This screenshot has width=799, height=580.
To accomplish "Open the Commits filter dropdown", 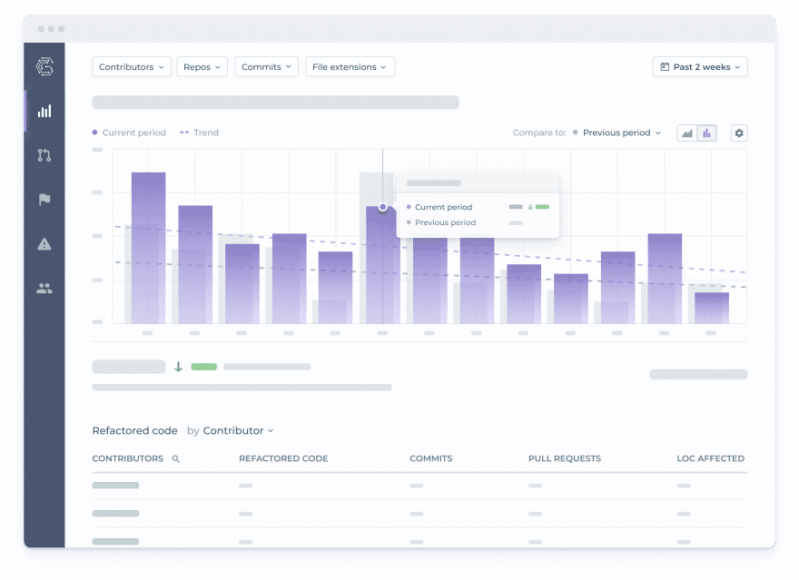I will [266, 67].
